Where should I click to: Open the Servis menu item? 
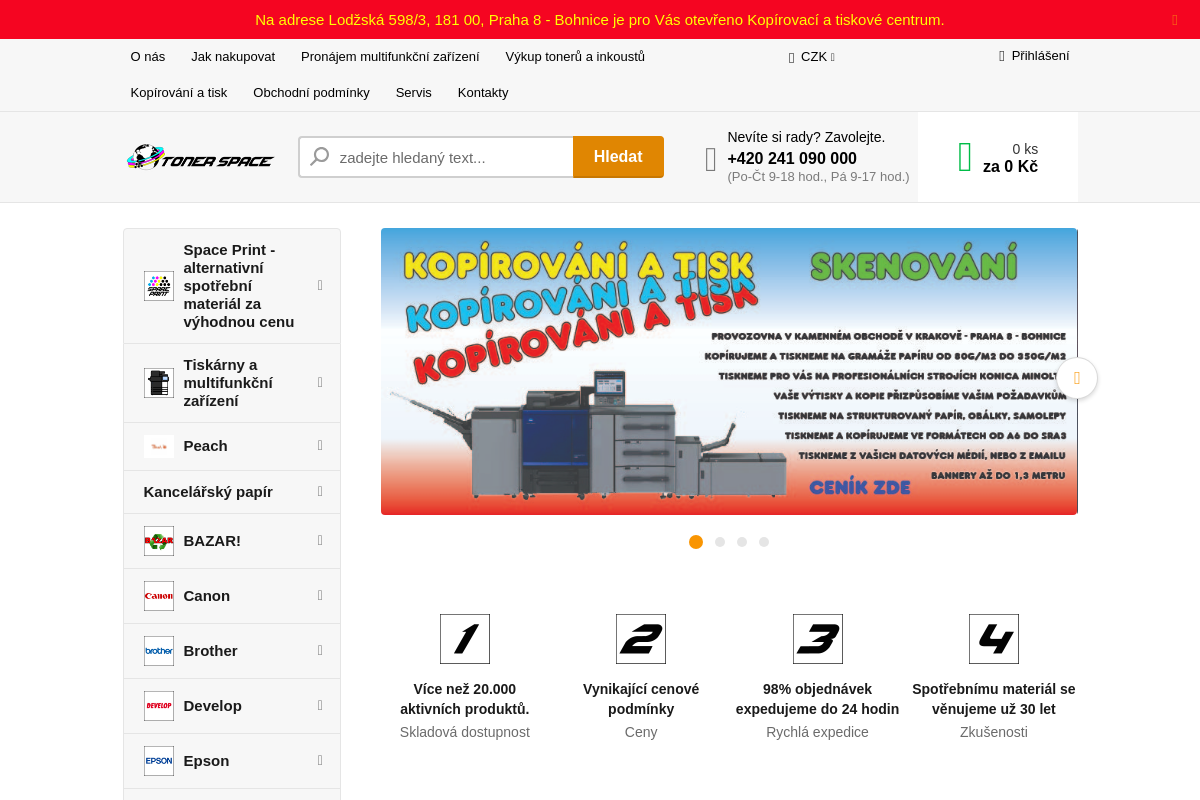pos(413,93)
